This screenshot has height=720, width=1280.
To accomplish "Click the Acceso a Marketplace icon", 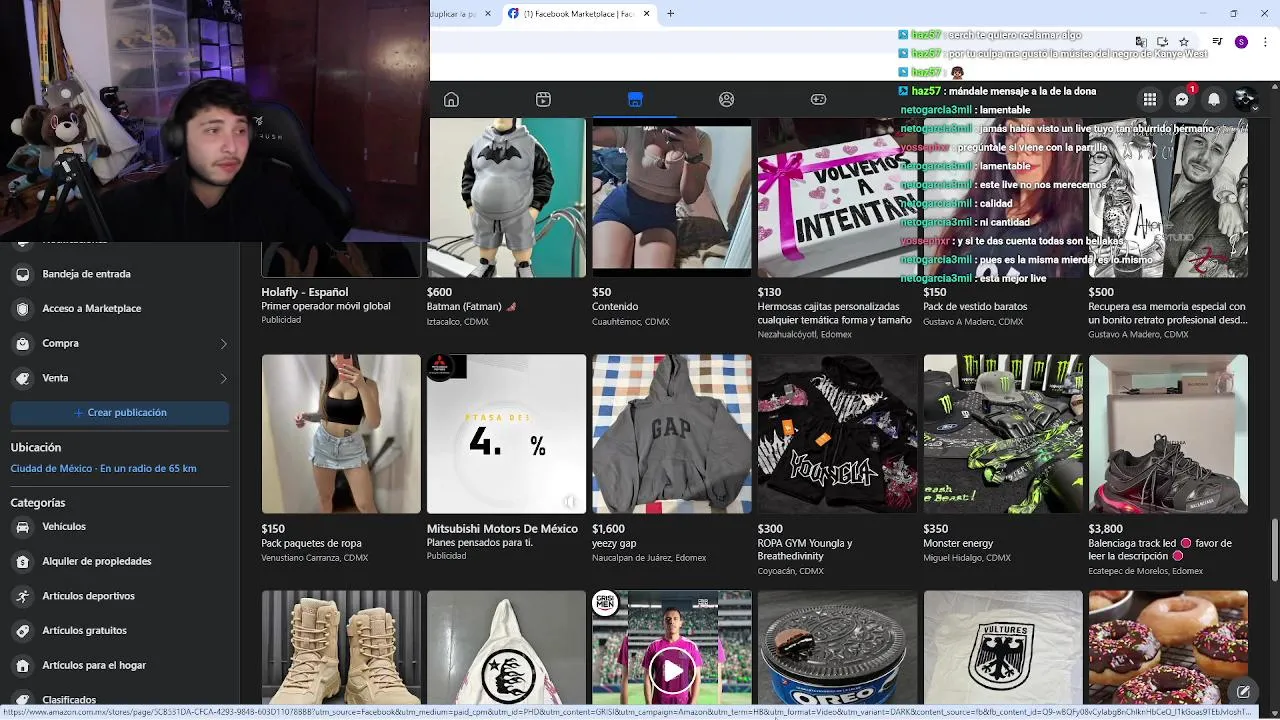I will [22, 308].
